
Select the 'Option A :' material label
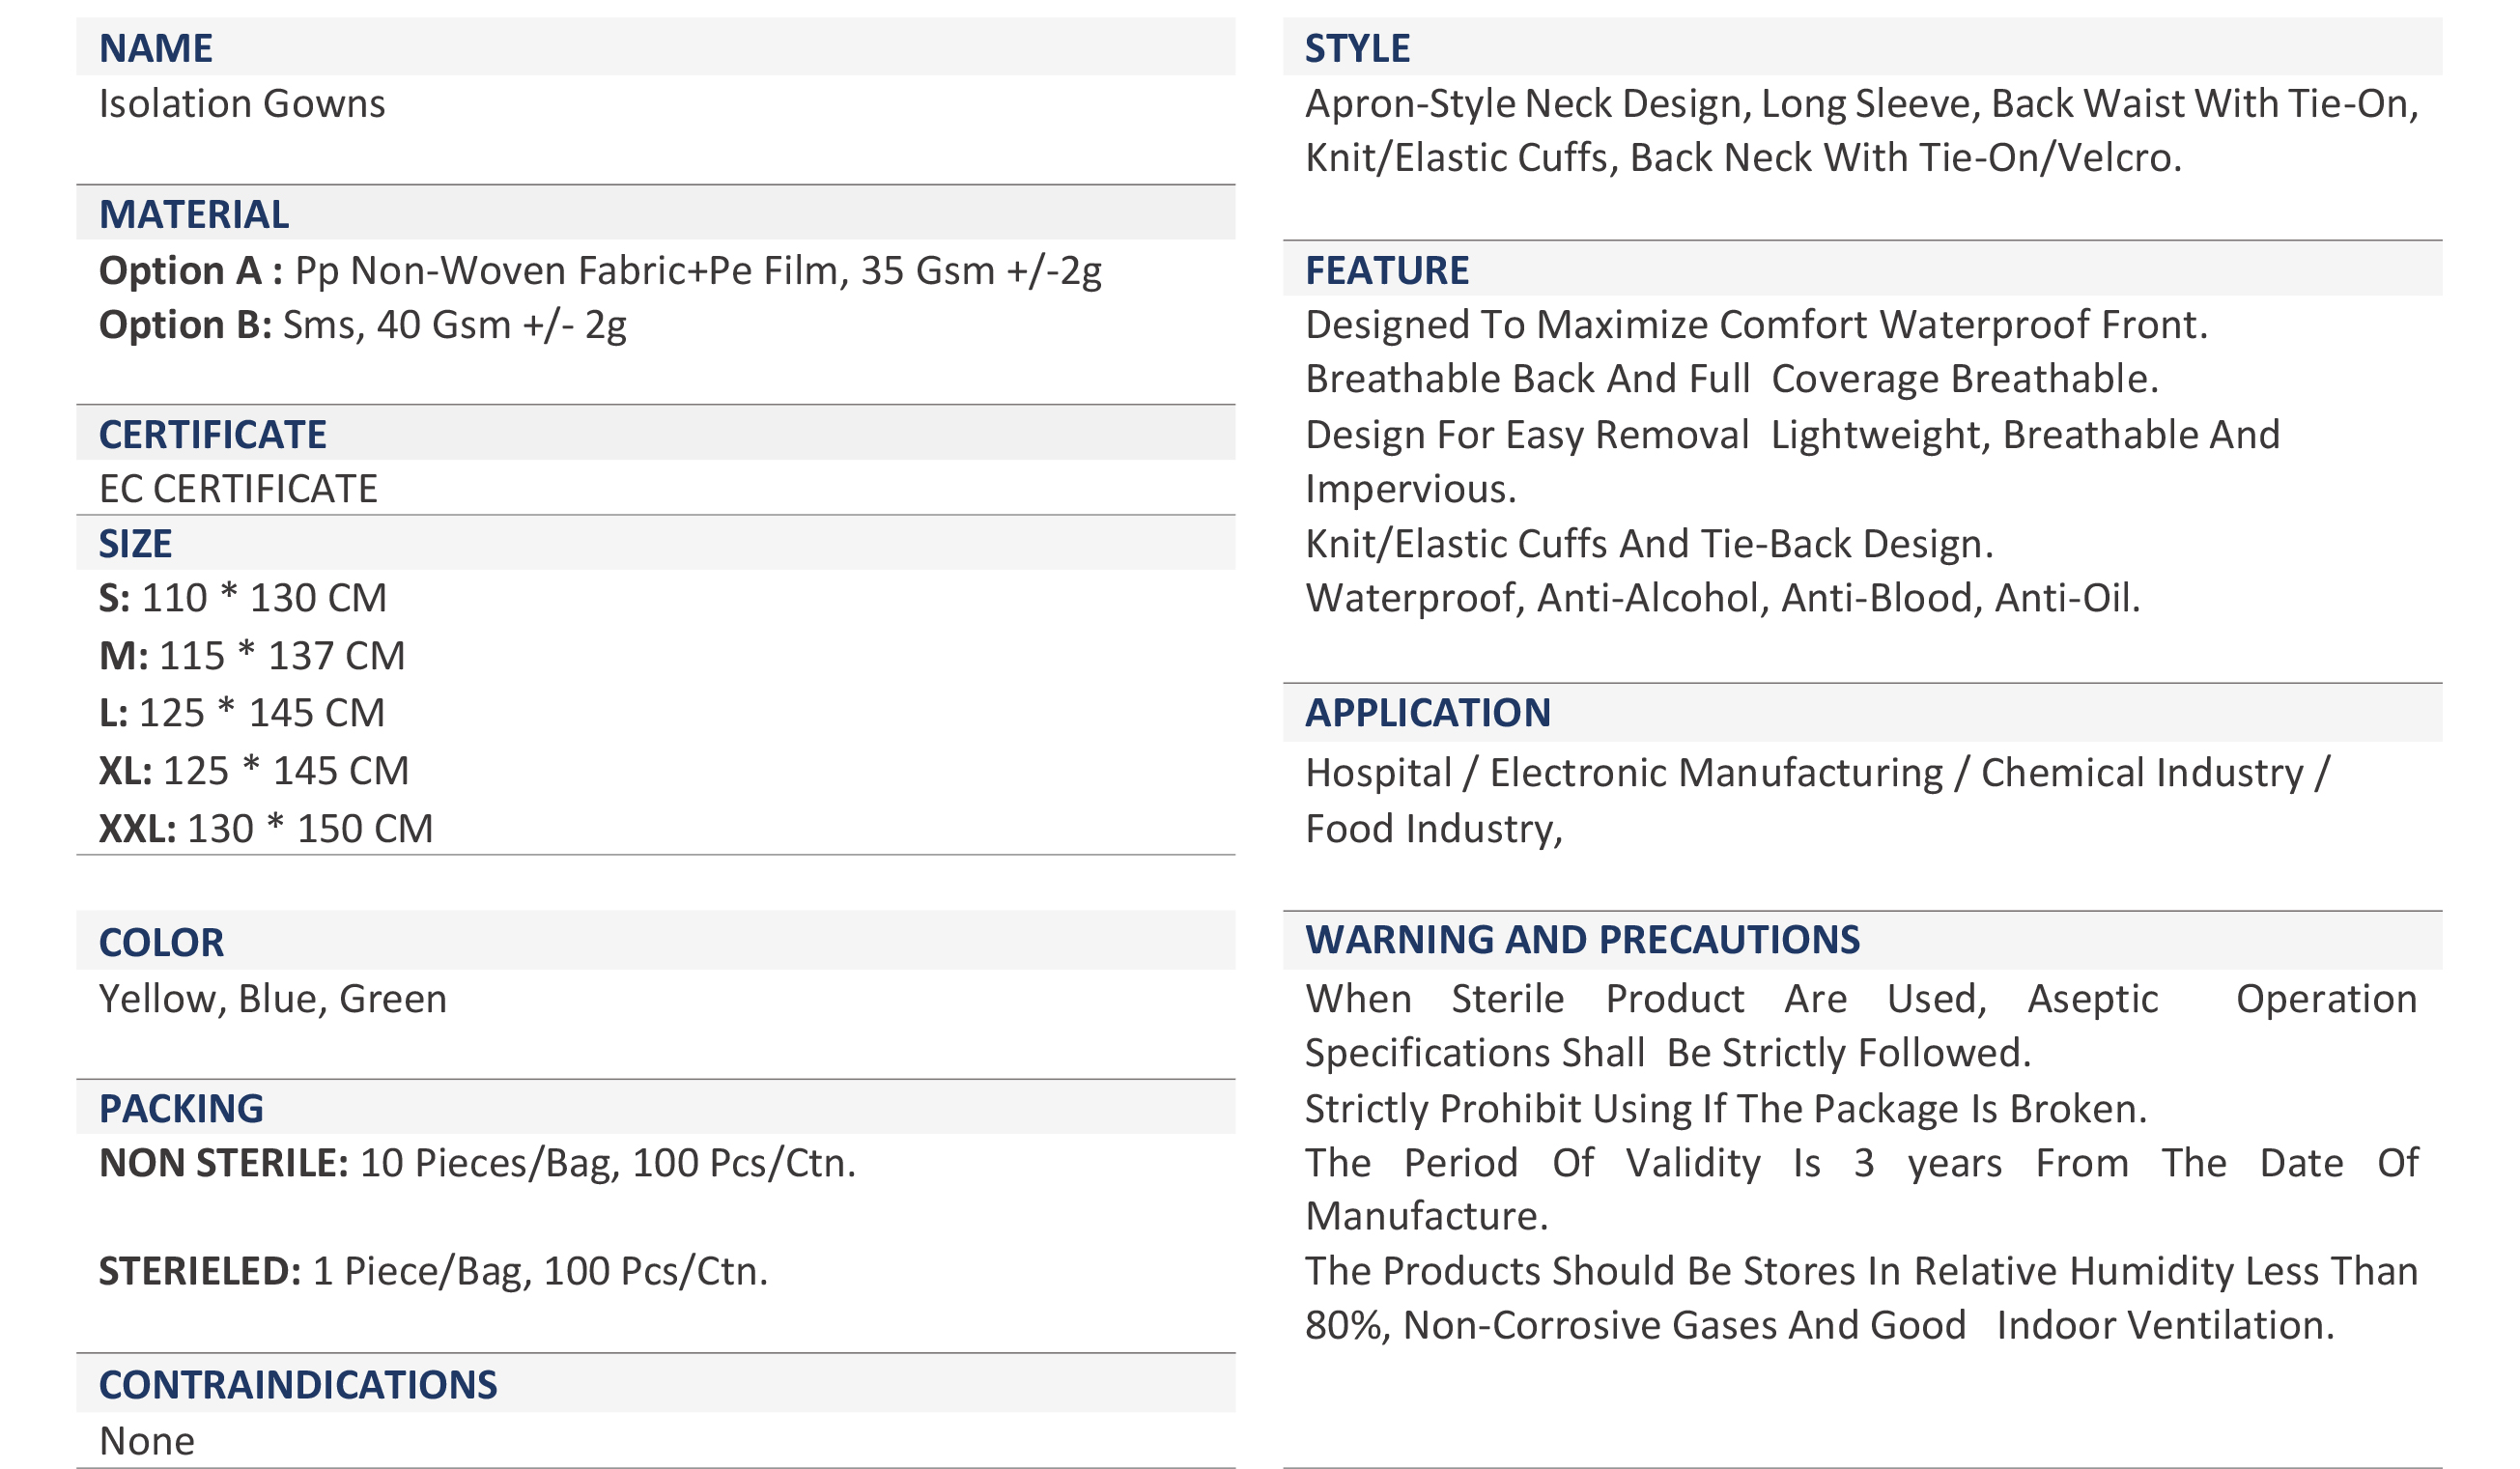pyautogui.click(x=190, y=271)
